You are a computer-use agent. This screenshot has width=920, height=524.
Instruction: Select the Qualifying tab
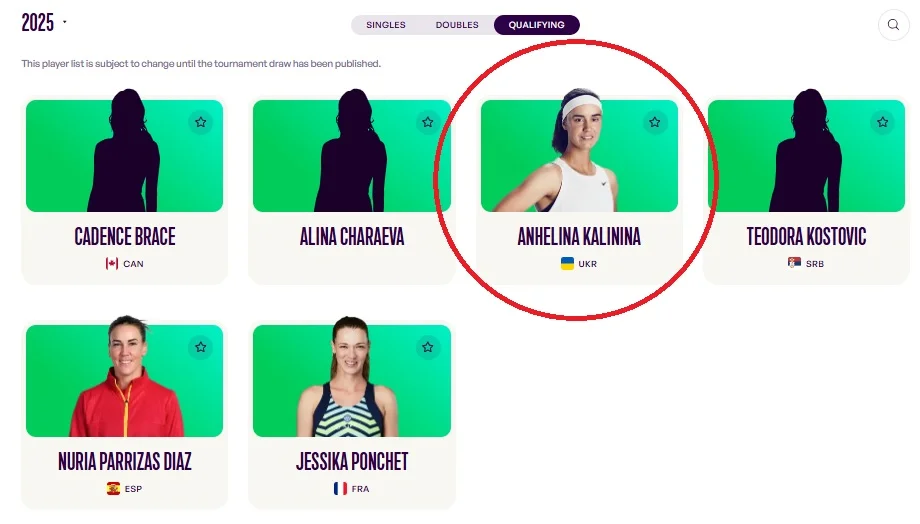pyautogui.click(x=536, y=25)
